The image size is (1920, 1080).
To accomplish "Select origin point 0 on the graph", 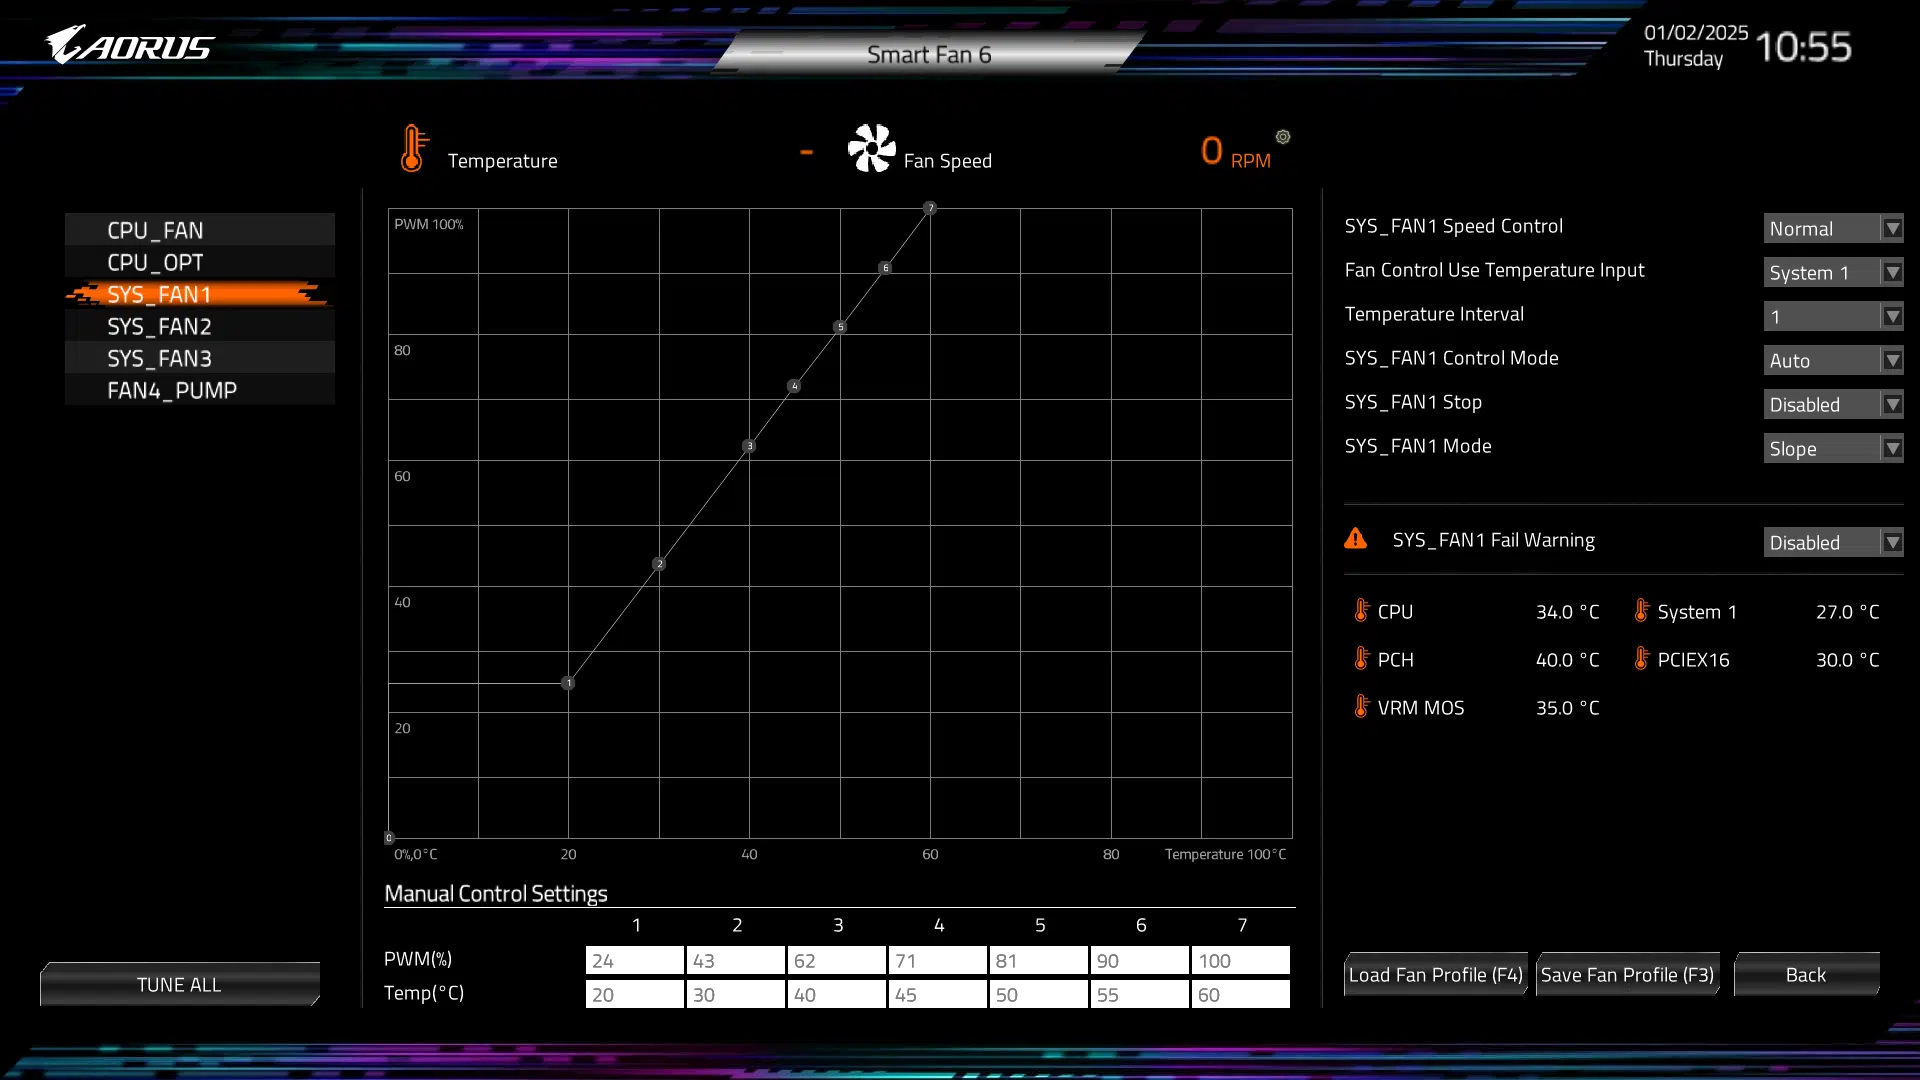I will pos(389,838).
